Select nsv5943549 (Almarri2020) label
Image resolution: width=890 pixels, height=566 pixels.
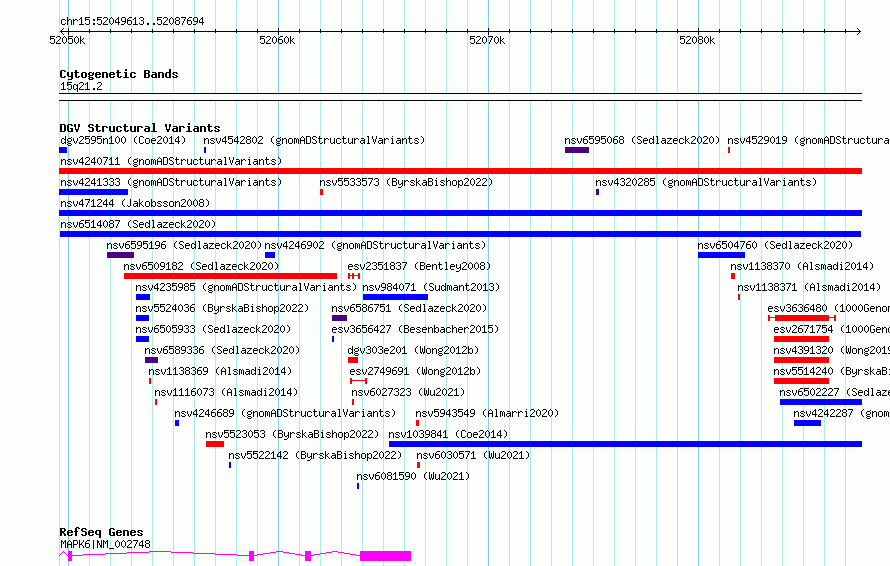pos(487,413)
